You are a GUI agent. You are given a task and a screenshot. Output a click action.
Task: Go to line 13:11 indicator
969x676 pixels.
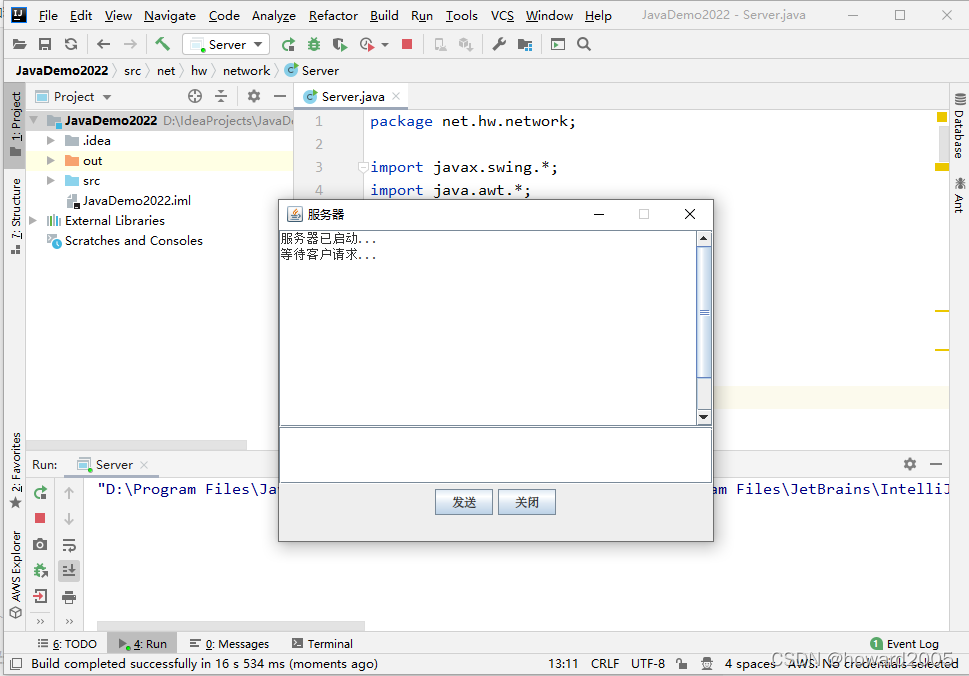tap(562, 663)
